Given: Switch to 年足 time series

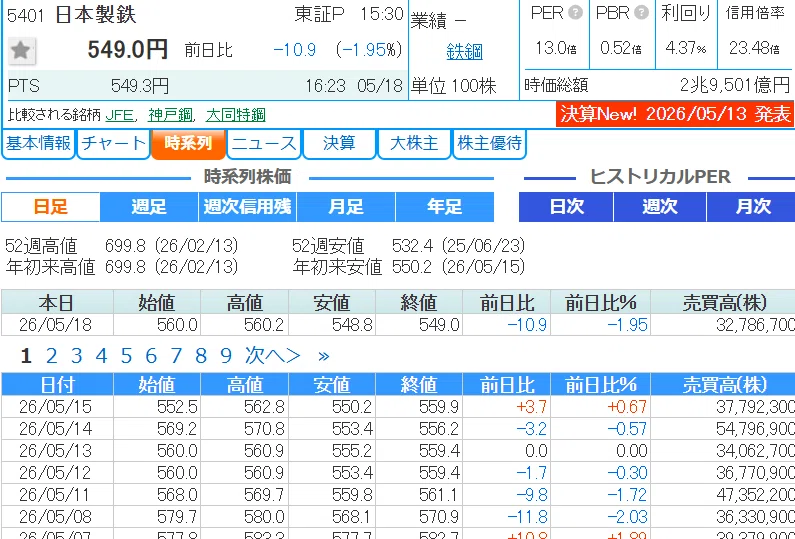Looking at the screenshot, I should (x=445, y=207).
